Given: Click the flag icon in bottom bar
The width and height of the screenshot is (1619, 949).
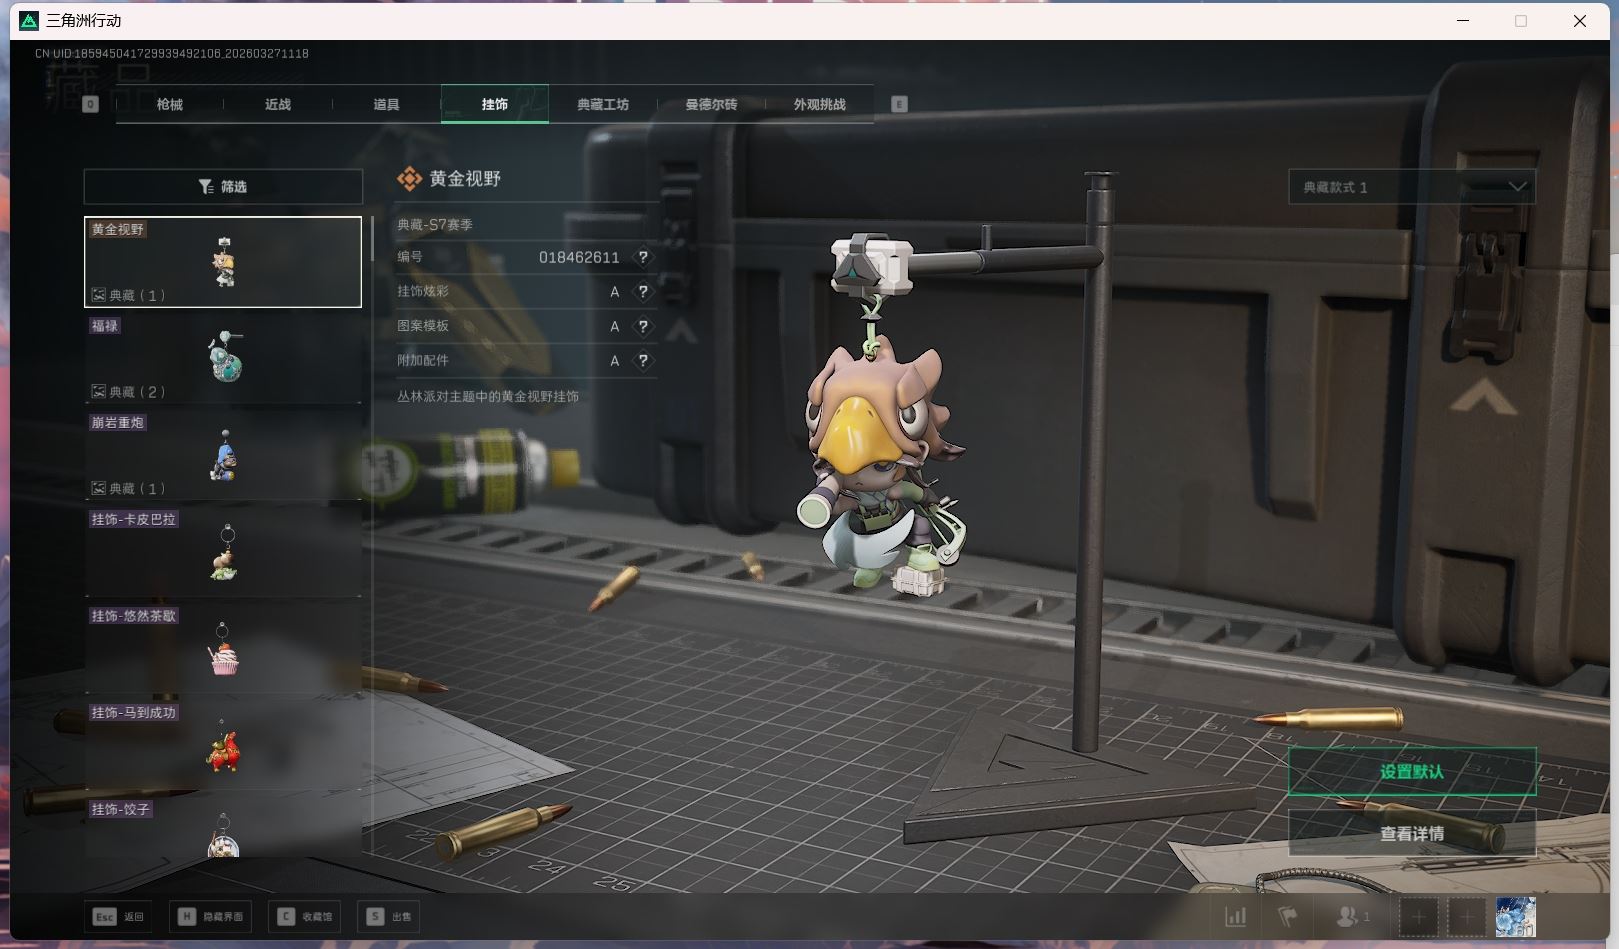Looking at the screenshot, I should pos(1287,916).
